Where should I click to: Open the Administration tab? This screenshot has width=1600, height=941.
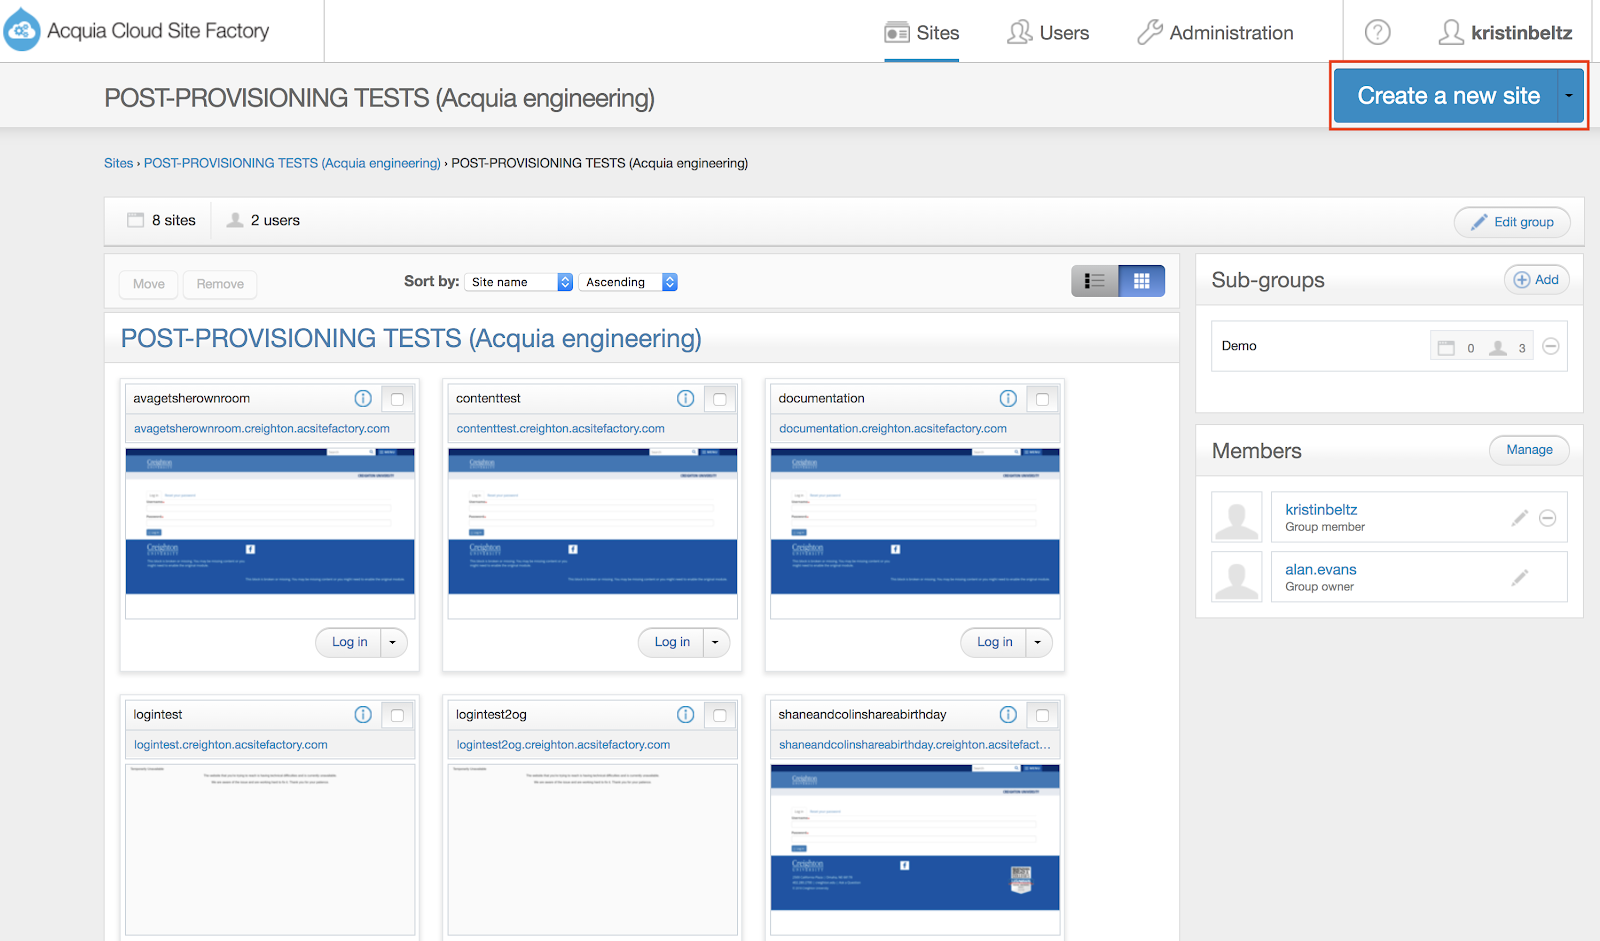1215,33
